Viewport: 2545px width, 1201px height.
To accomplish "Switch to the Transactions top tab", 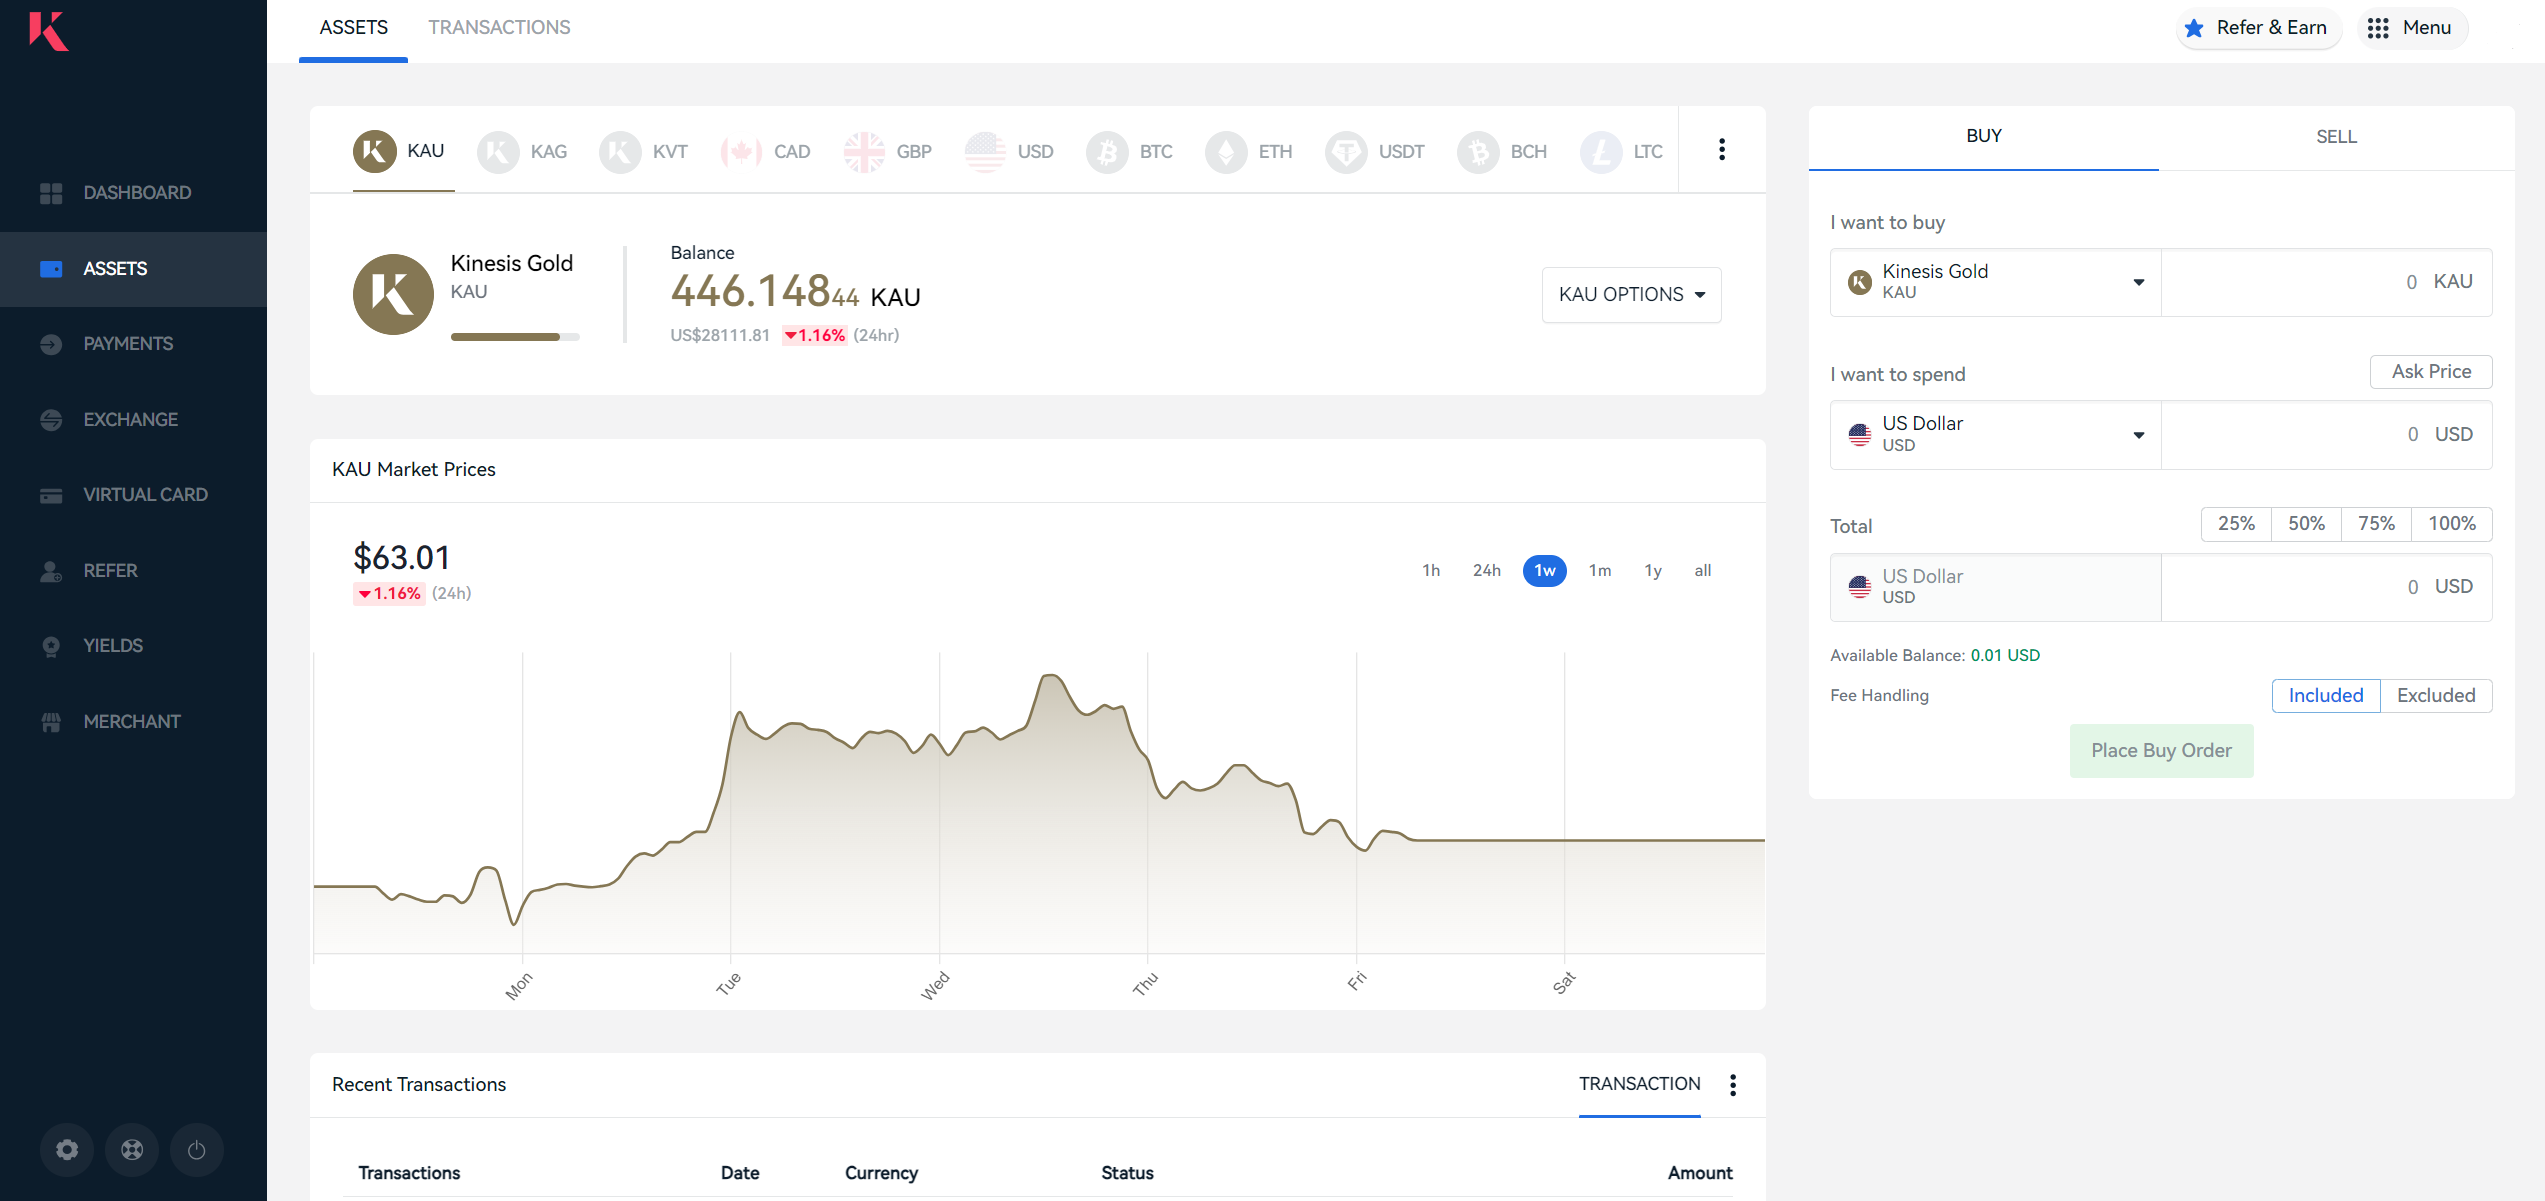I will coord(499,28).
